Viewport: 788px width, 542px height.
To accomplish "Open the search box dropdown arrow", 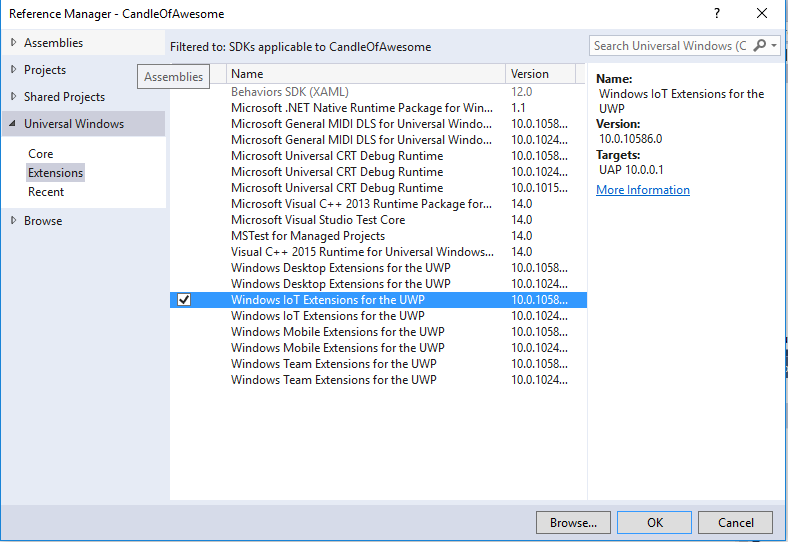I will coord(775,46).
